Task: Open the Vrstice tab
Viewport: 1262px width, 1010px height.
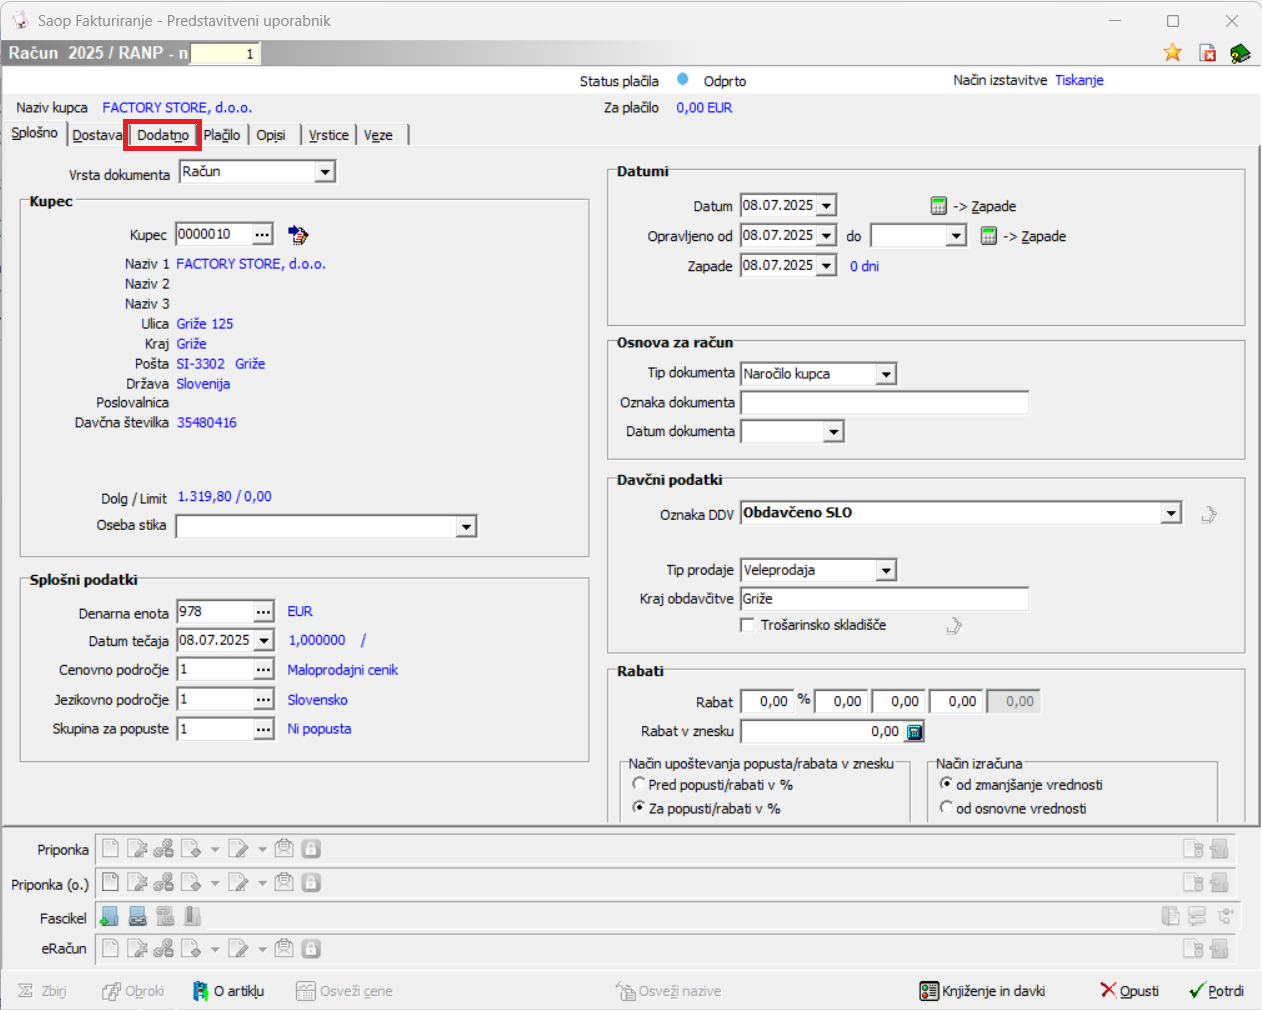Action: (329, 135)
